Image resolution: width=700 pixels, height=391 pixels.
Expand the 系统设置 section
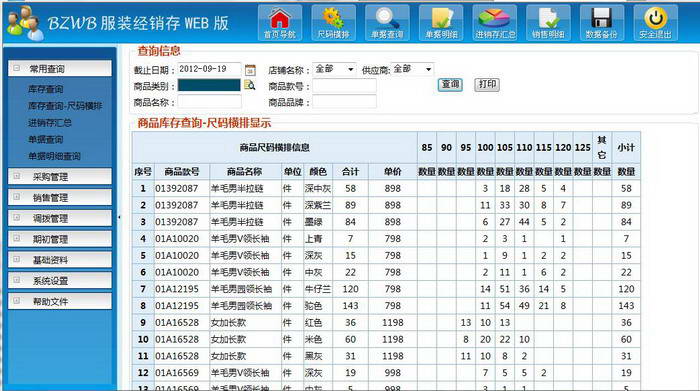tap(17, 280)
